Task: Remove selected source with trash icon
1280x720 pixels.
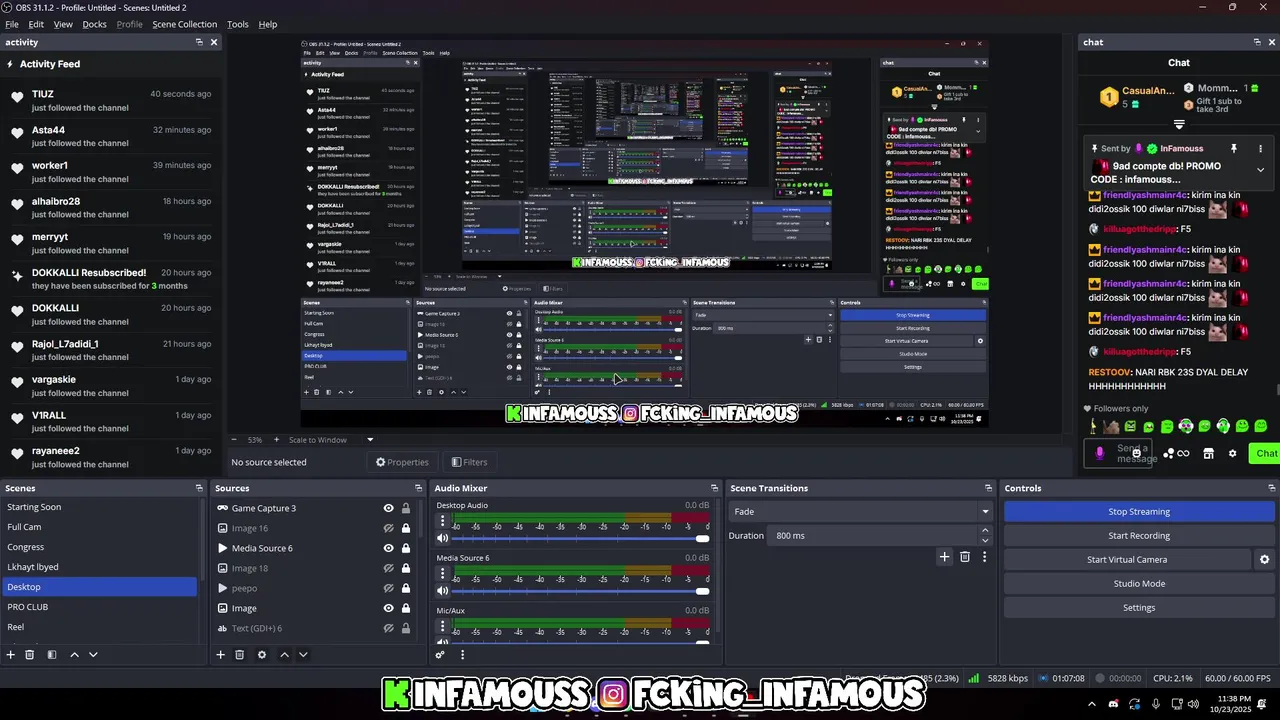Action: tap(239, 655)
